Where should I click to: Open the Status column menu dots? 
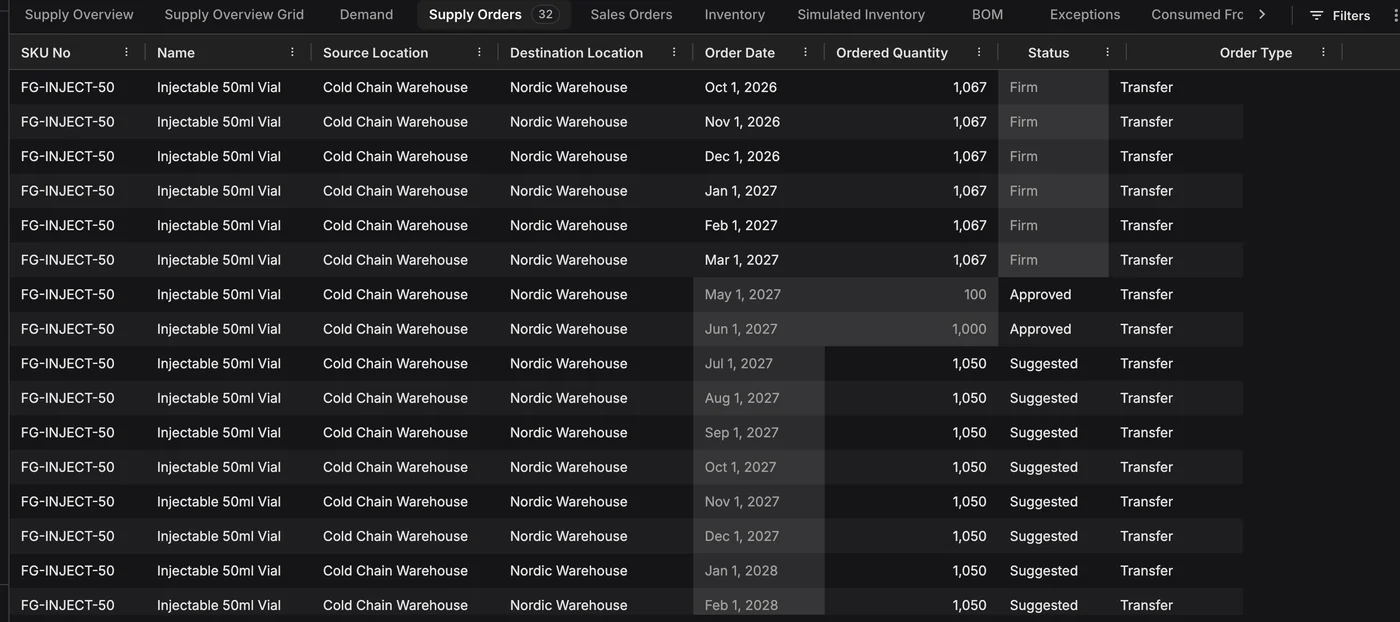(1107, 52)
